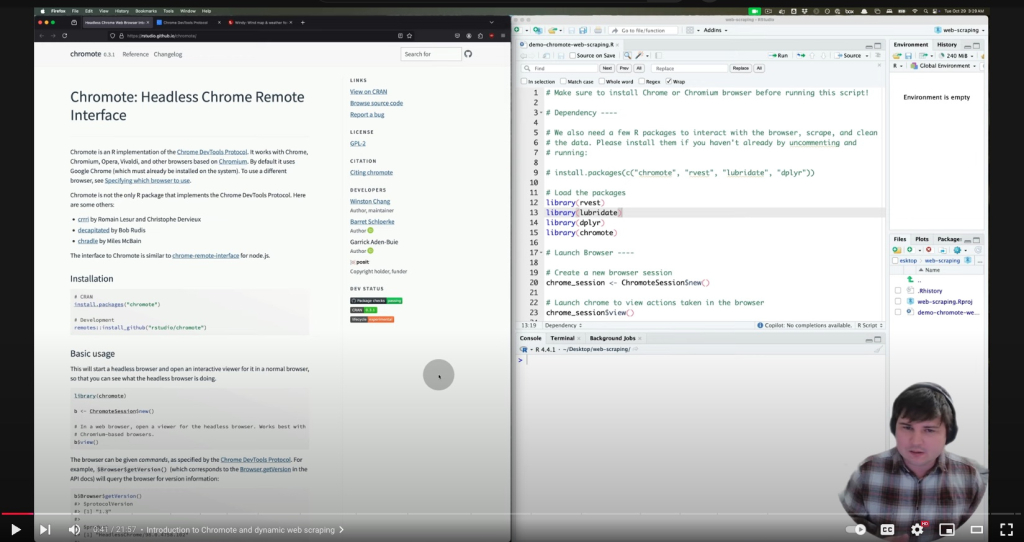
Task: Enter fullscreen video mode
Action: [x=1006, y=530]
